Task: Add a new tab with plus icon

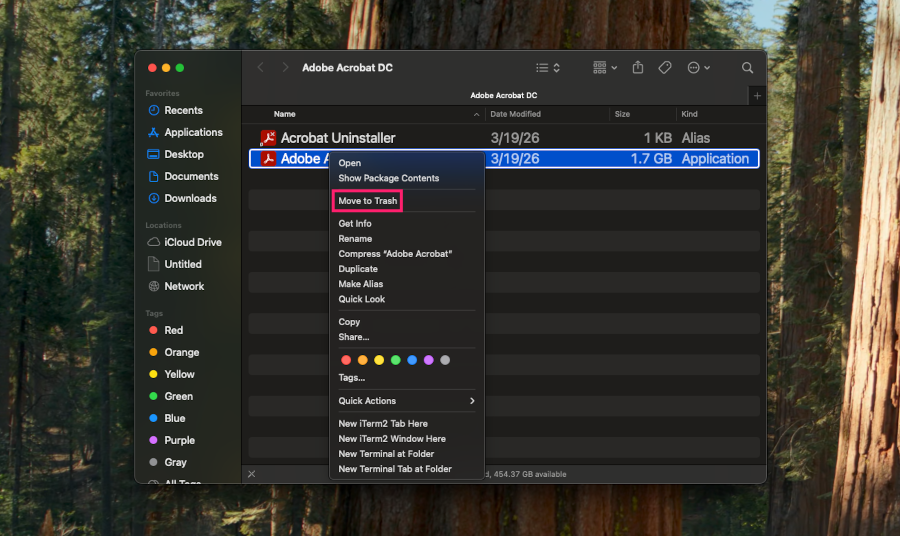Action: coord(757,96)
